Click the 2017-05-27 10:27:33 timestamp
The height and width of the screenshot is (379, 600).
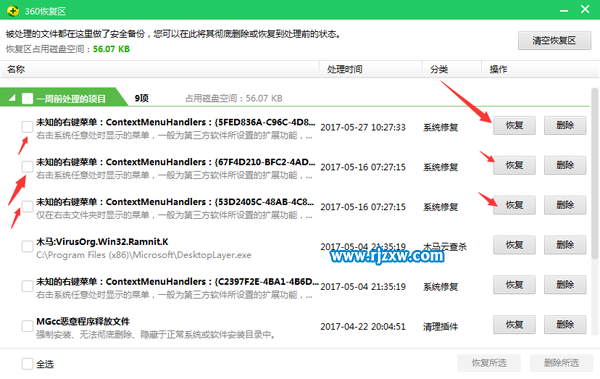point(363,127)
